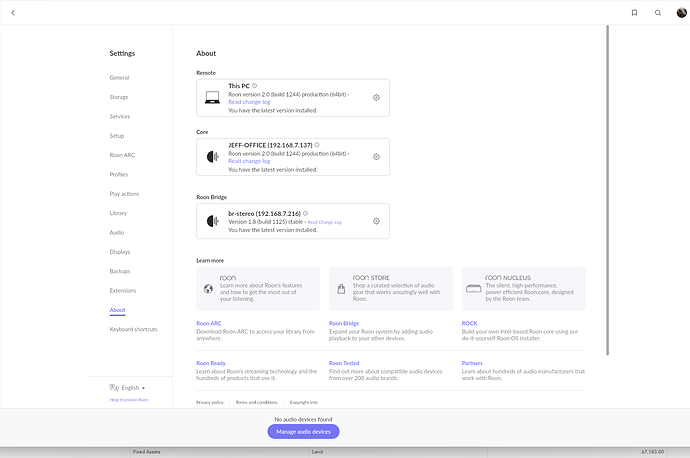Follow the Roon ARC link
The height and width of the screenshot is (458, 690).
209,323
